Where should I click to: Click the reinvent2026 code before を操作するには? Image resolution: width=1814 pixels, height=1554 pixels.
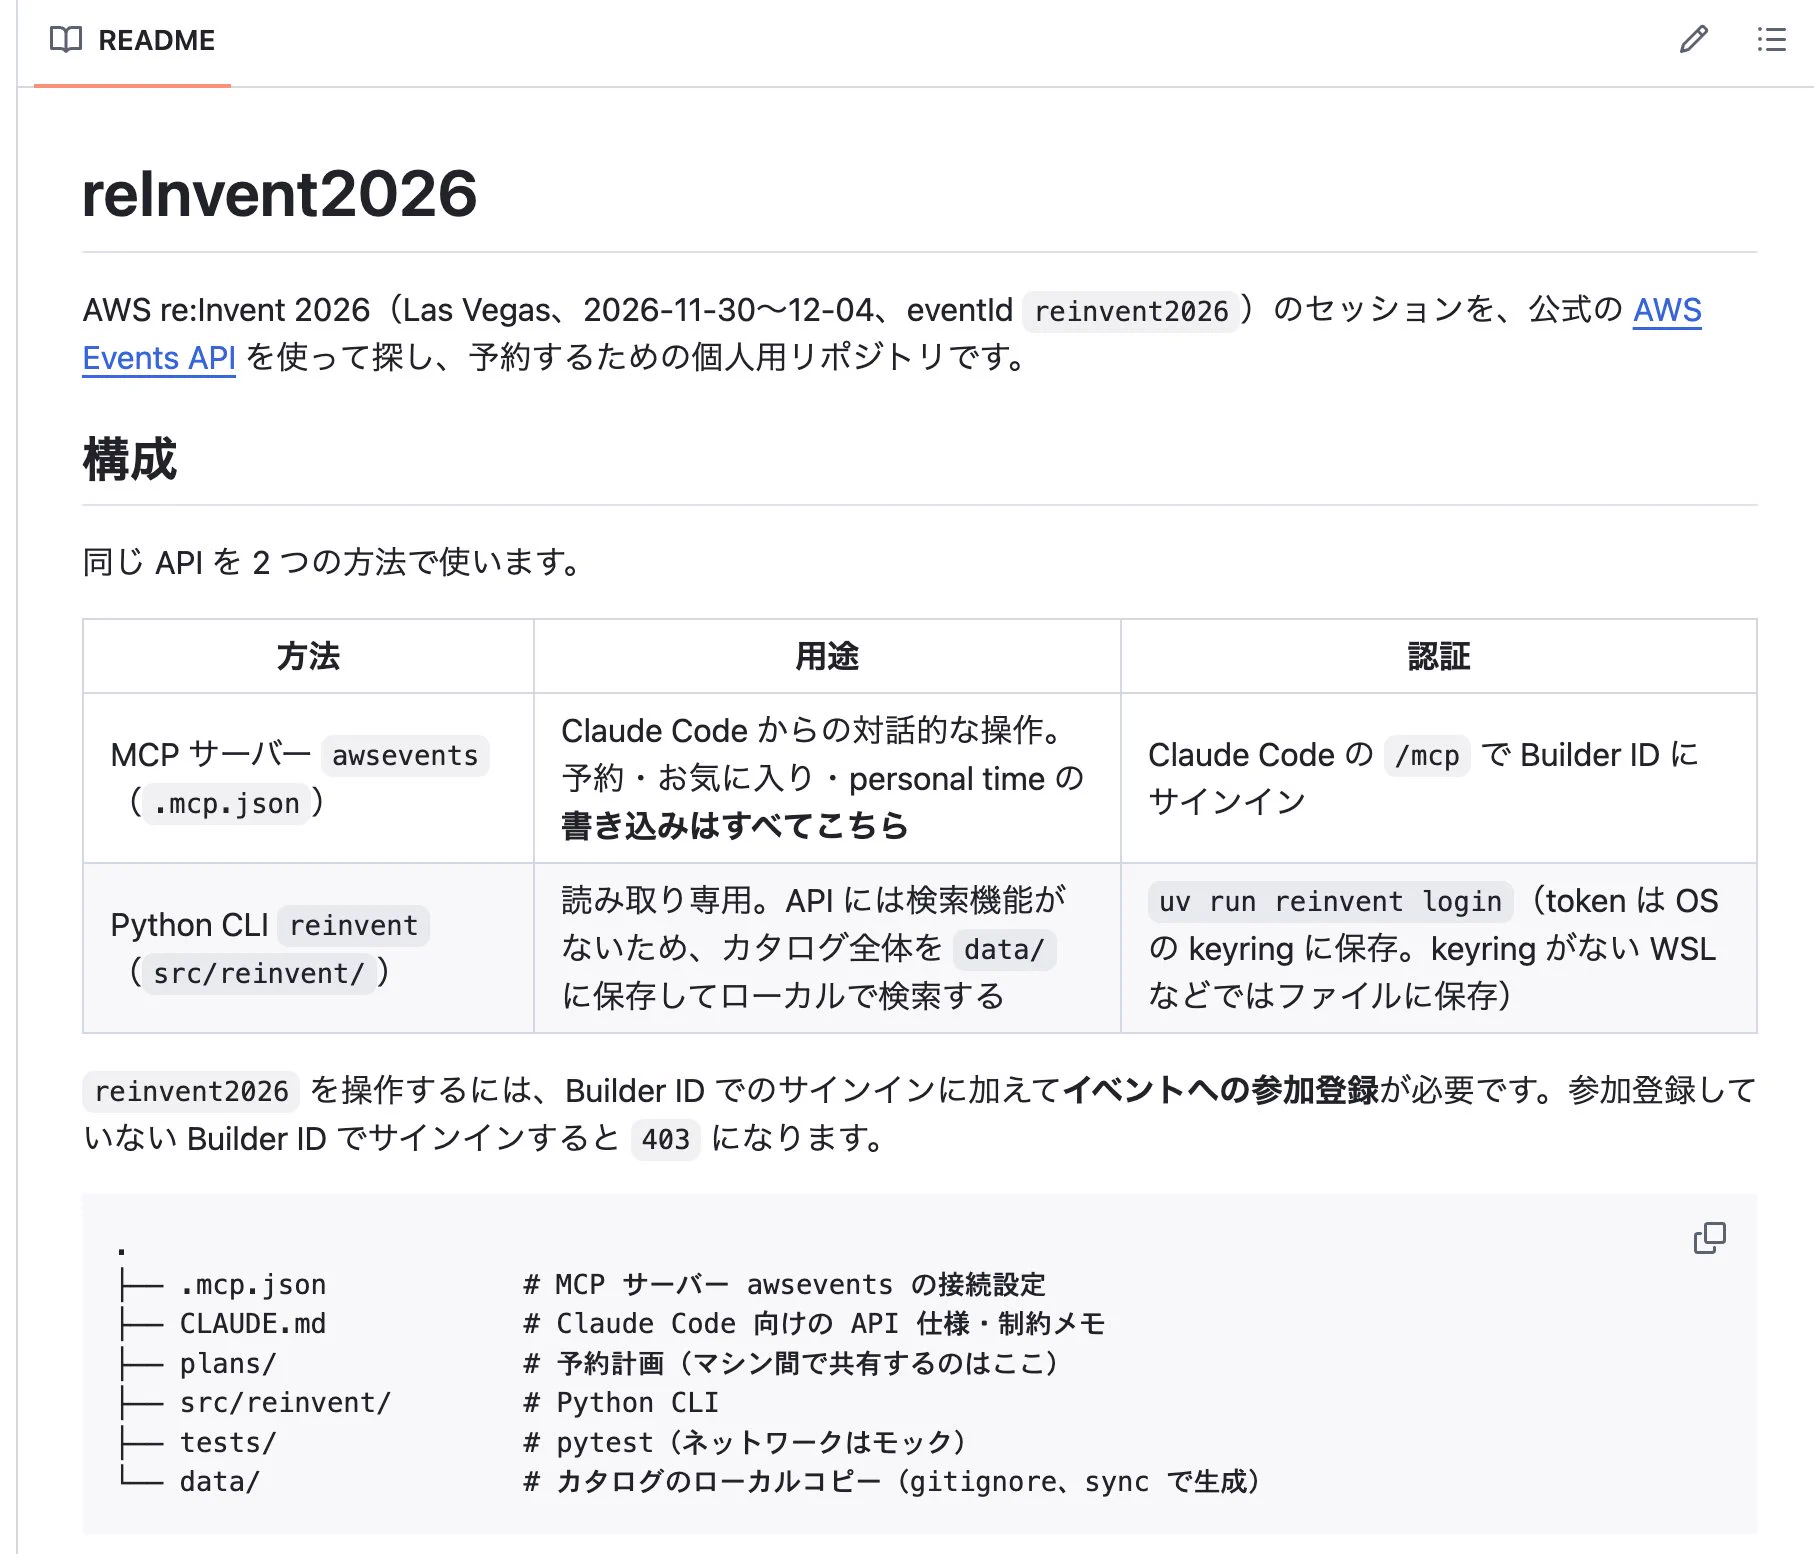pos(191,1091)
